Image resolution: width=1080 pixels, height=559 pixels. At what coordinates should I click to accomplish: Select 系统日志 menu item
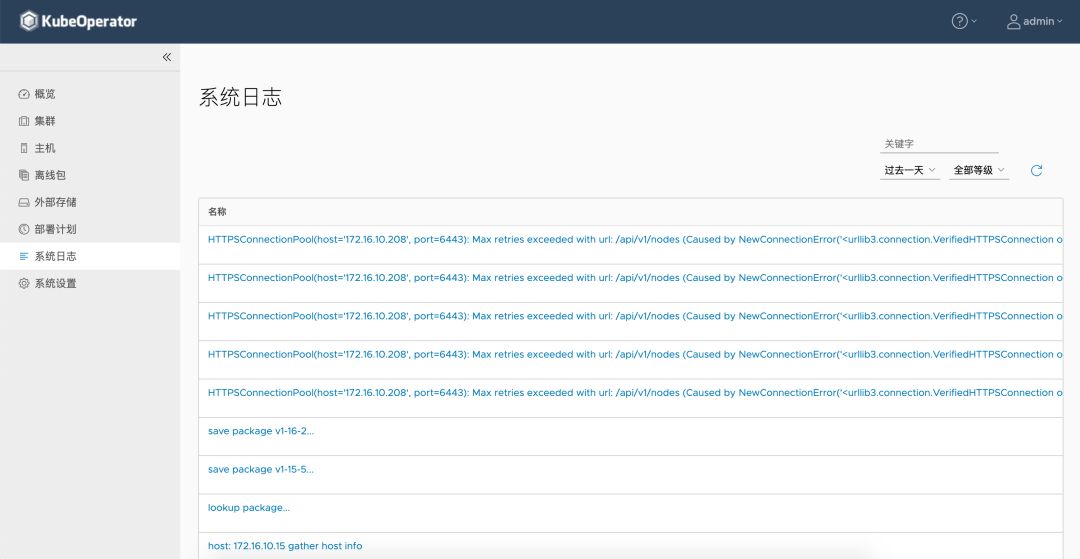(90, 256)
